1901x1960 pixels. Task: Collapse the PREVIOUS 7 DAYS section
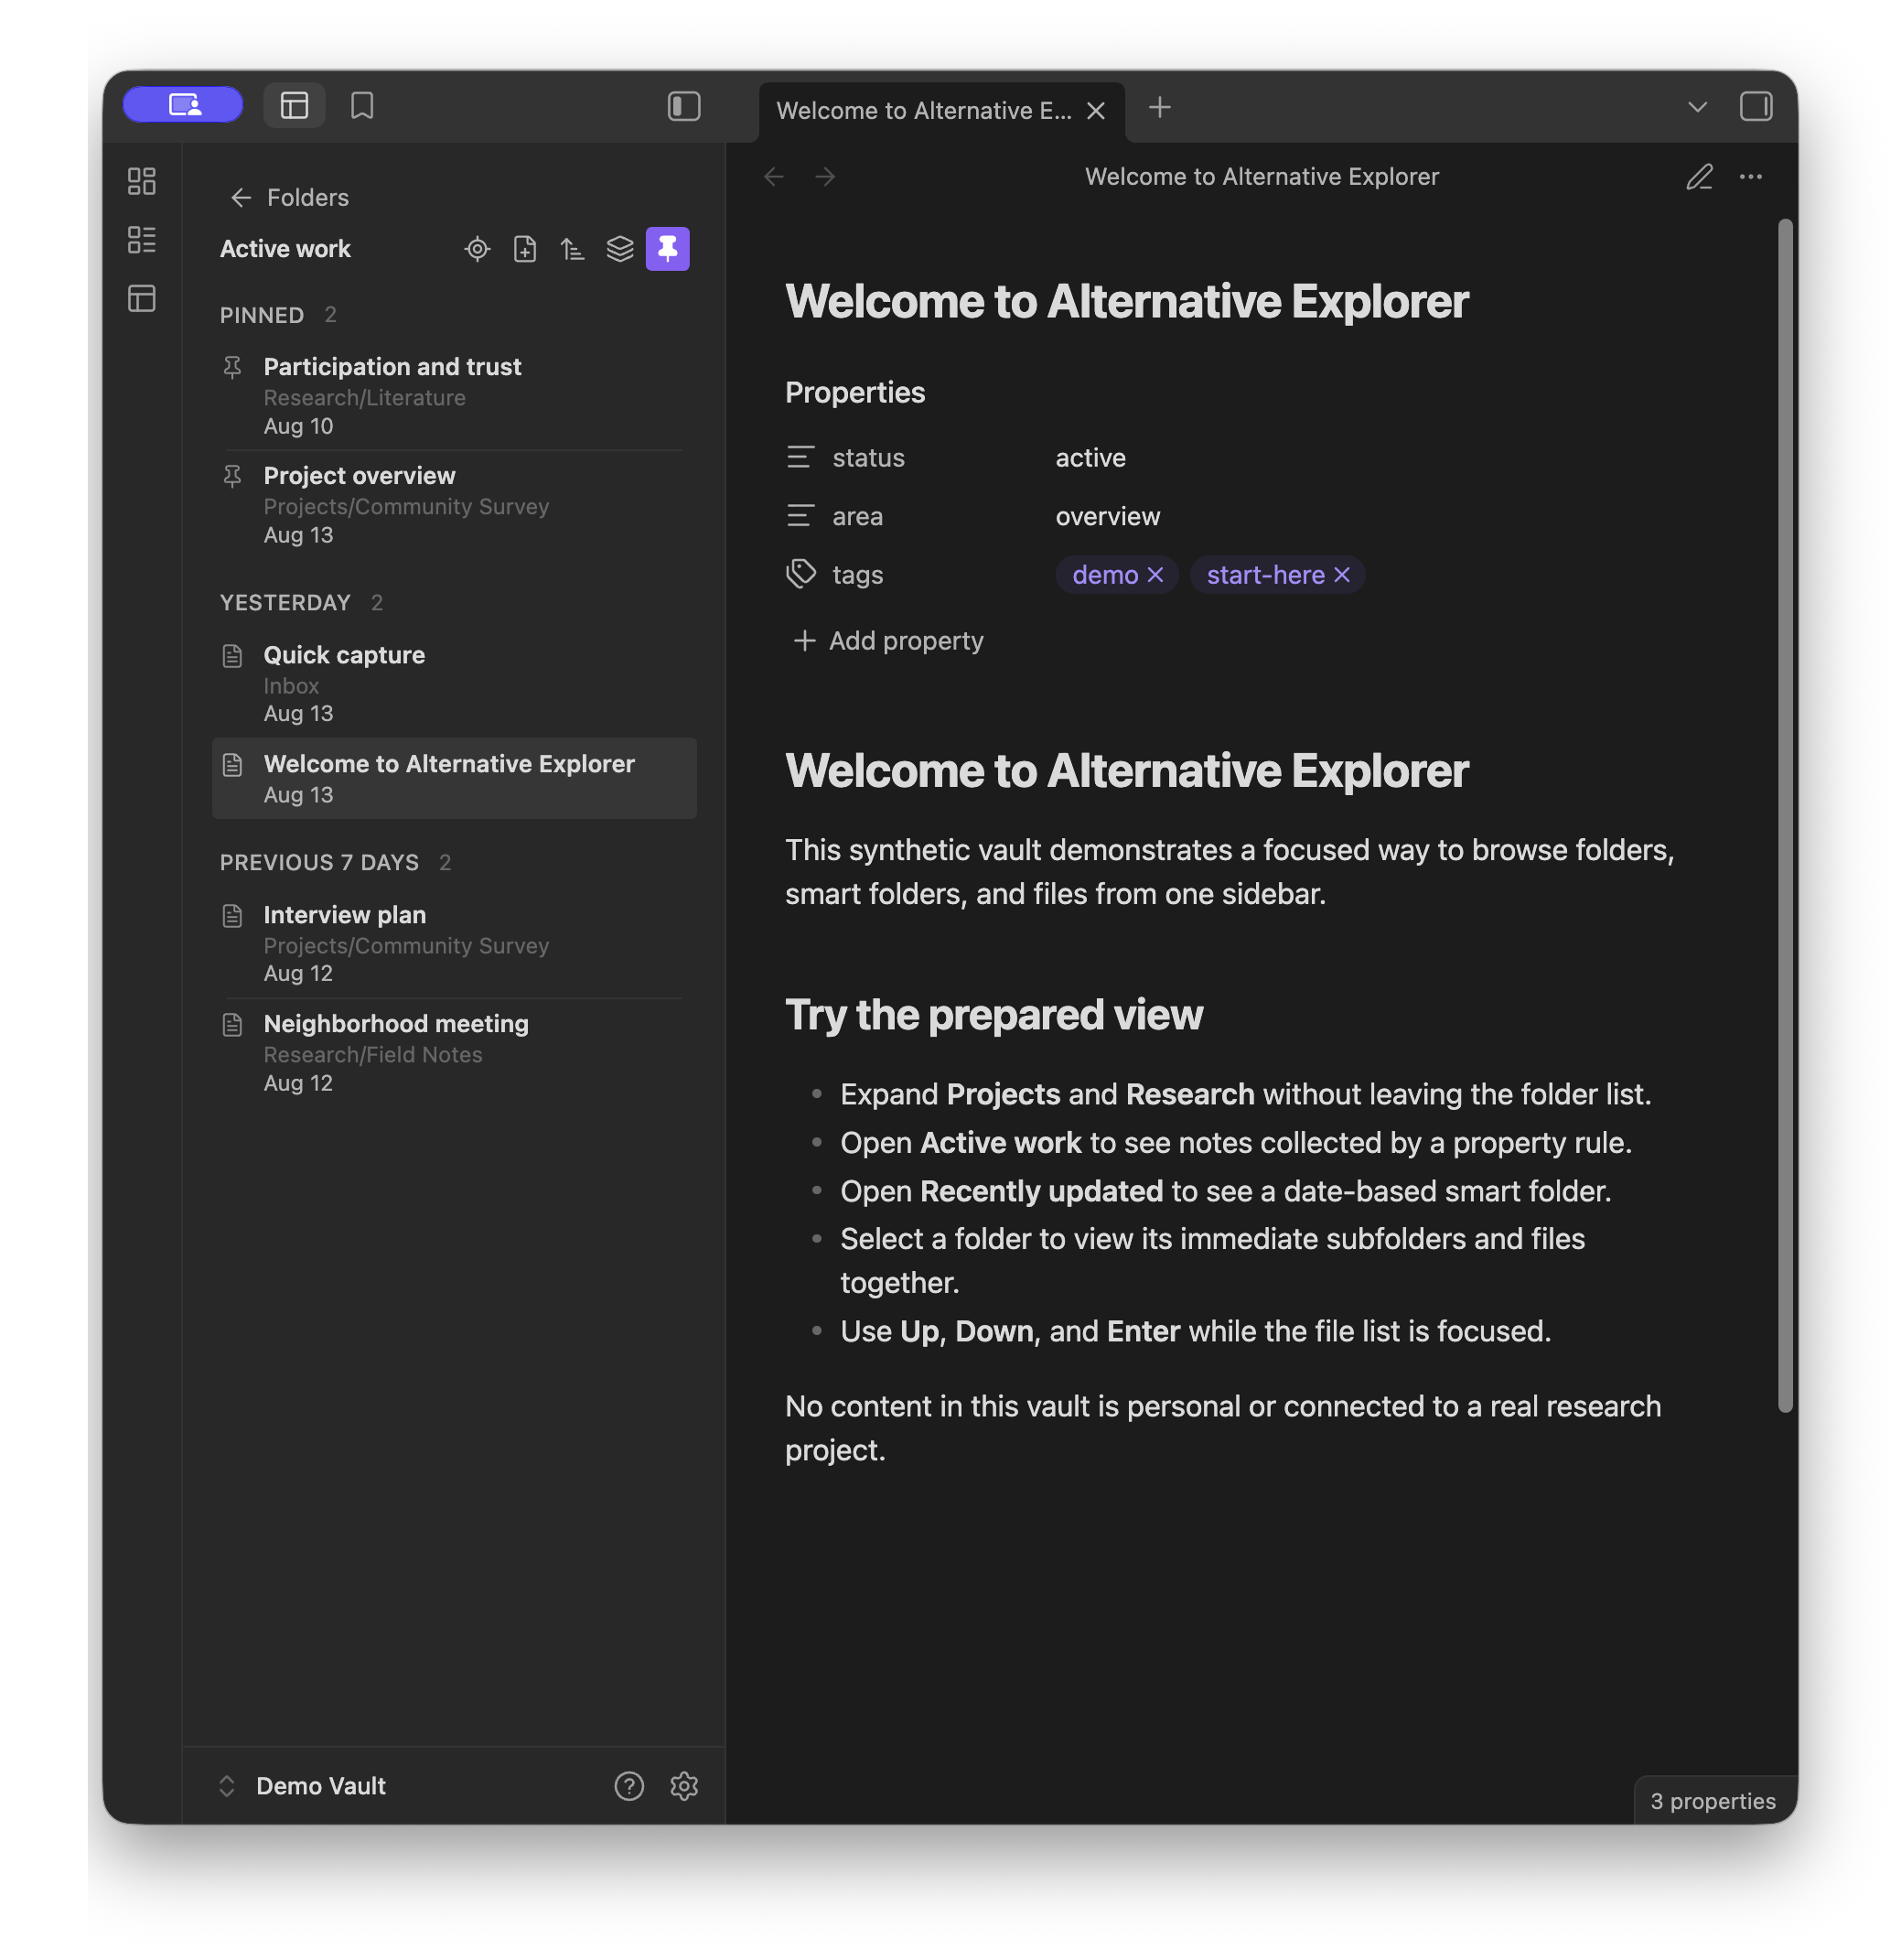(x=335, y=862)
